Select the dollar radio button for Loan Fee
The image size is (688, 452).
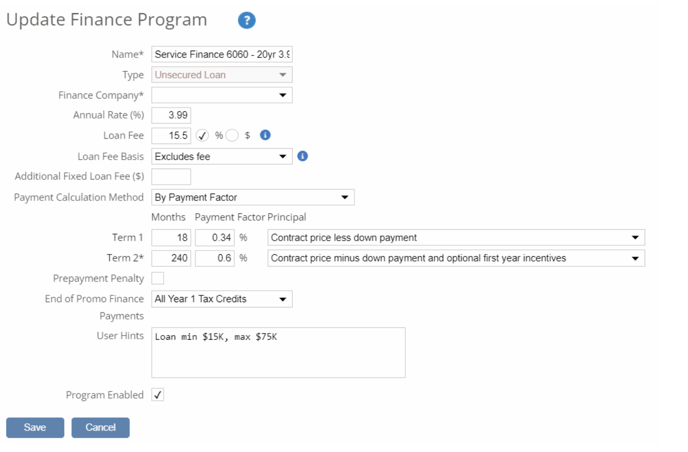point(232,135)
